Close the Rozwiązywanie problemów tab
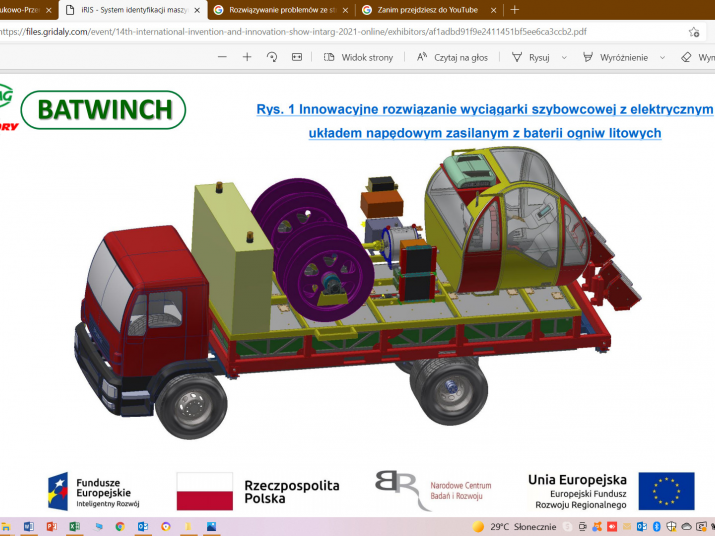The image size is (715, 536). [x=344, y=9]
